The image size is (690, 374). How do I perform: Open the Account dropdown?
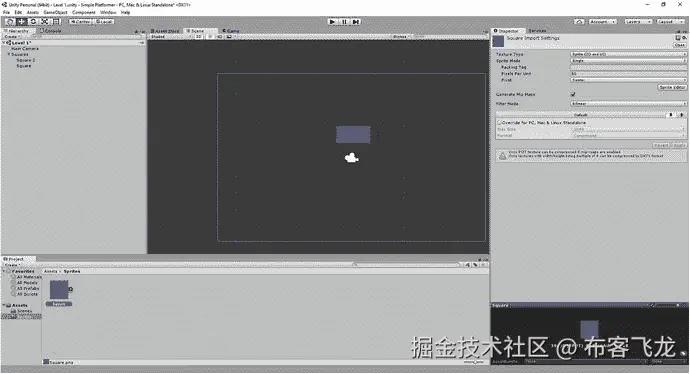[602, 21]
